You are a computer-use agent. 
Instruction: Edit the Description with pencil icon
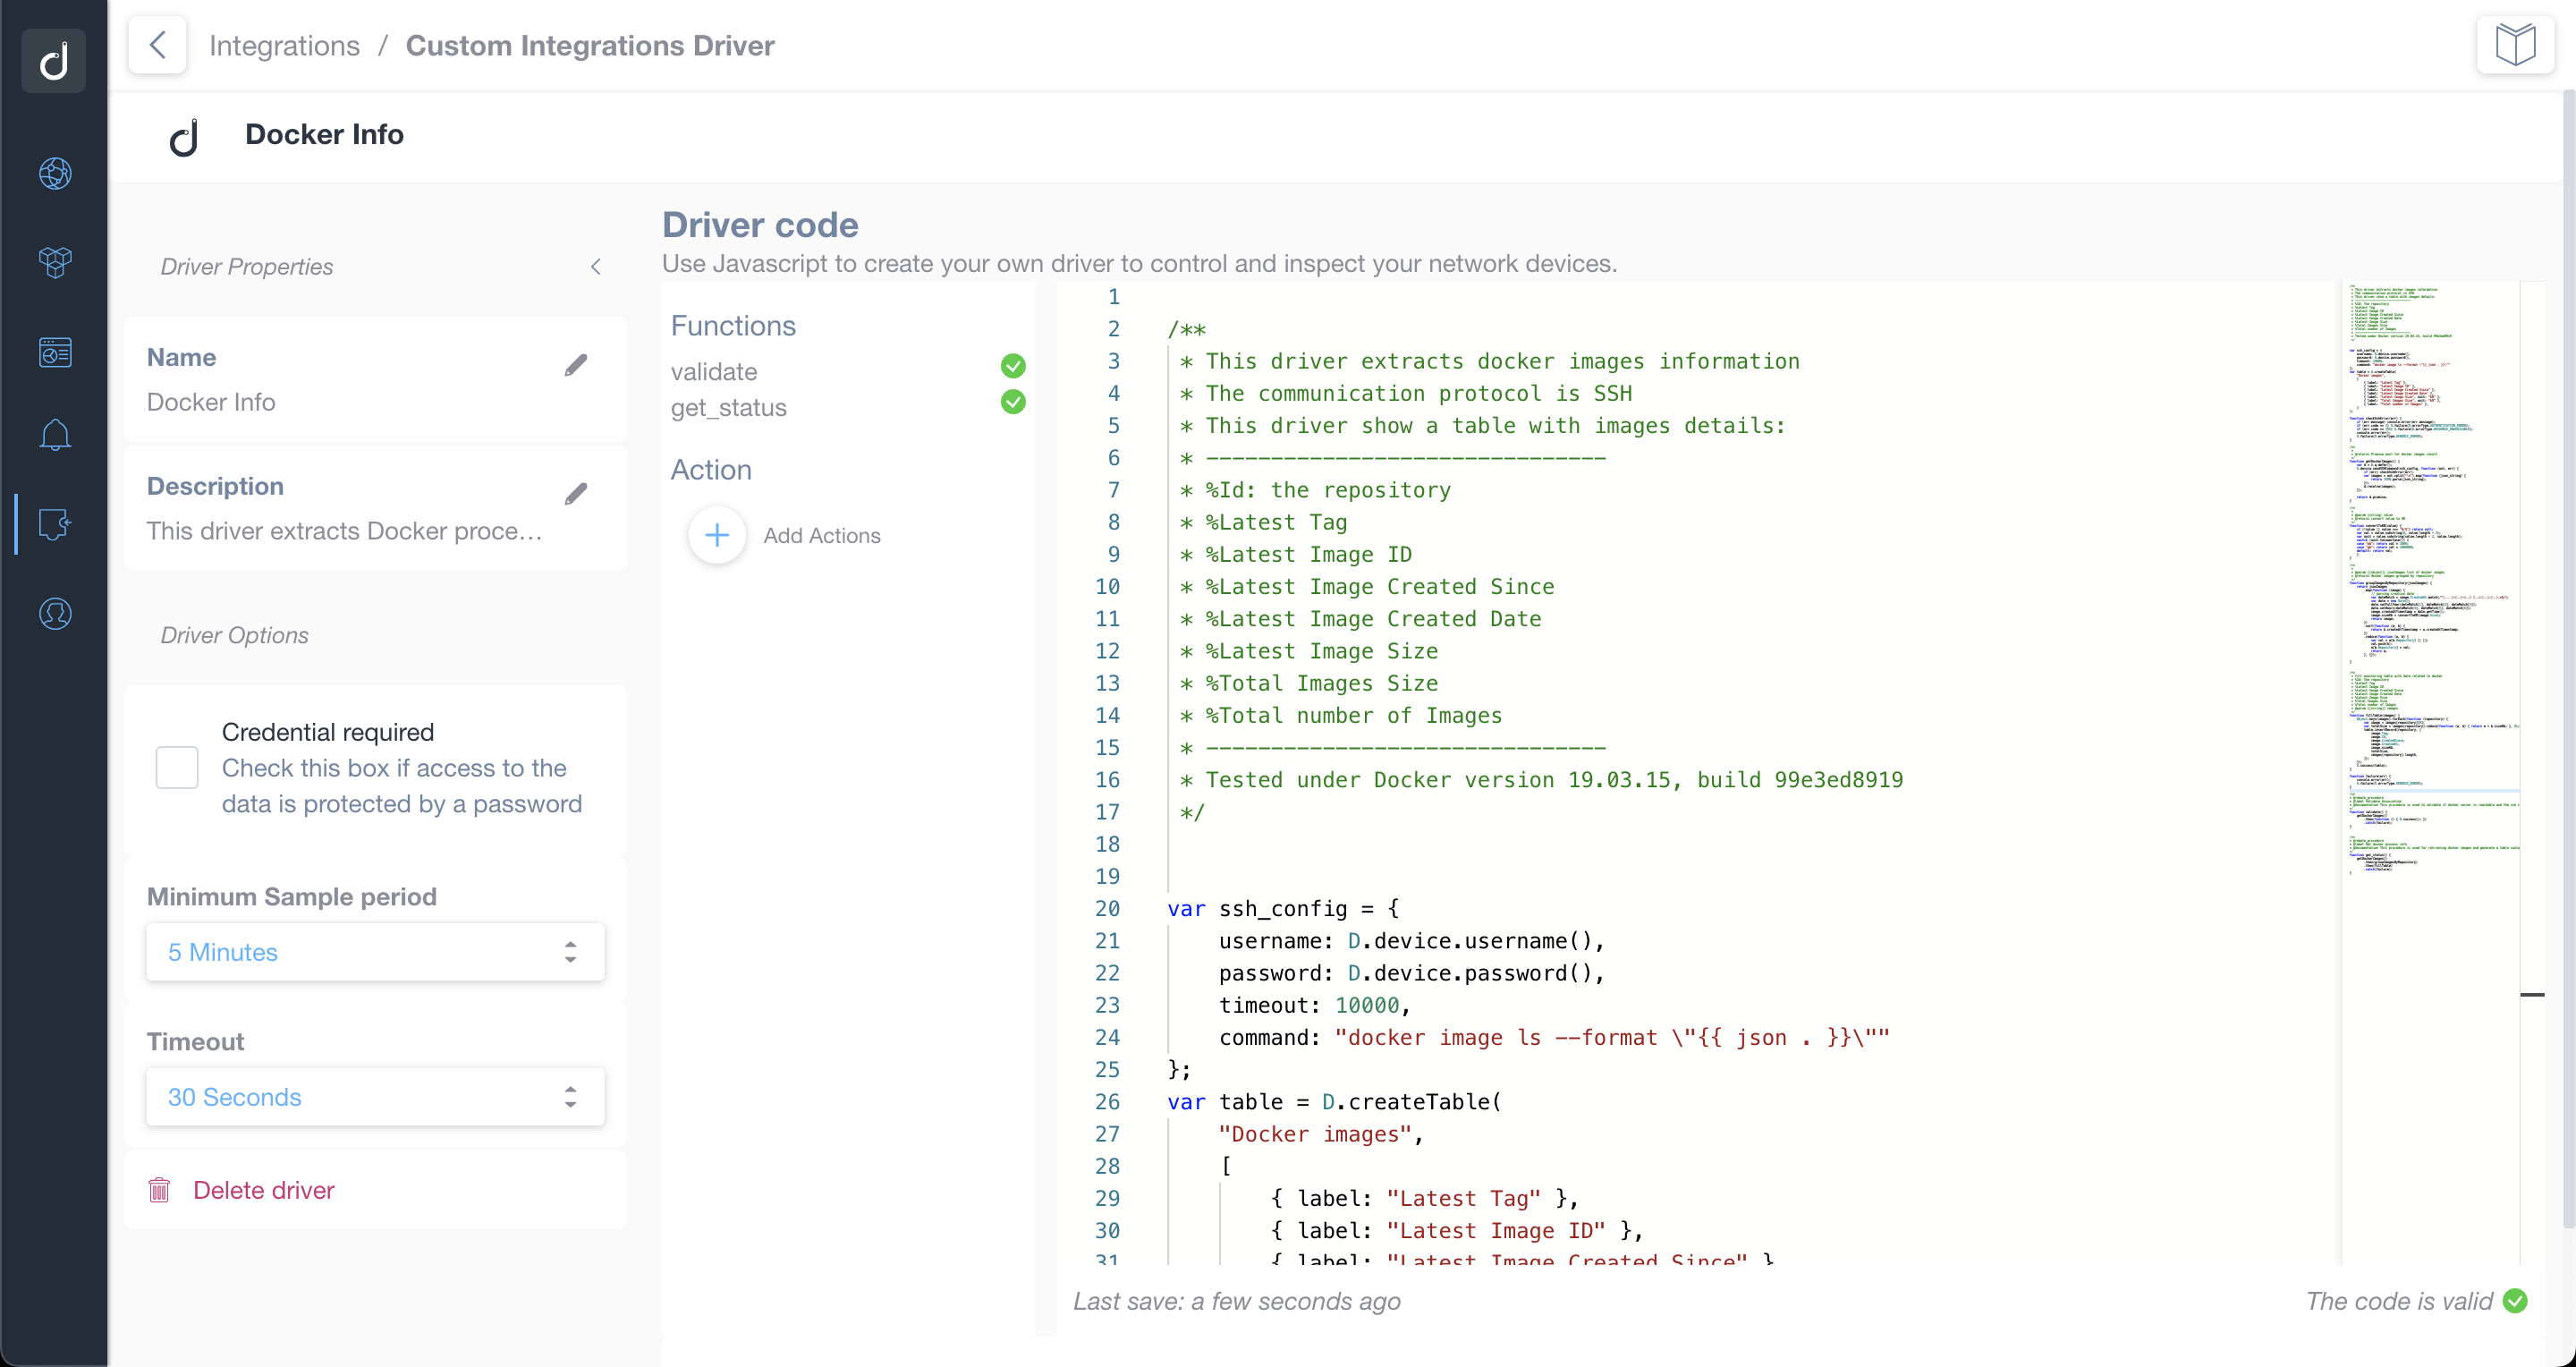pos(576,494)
